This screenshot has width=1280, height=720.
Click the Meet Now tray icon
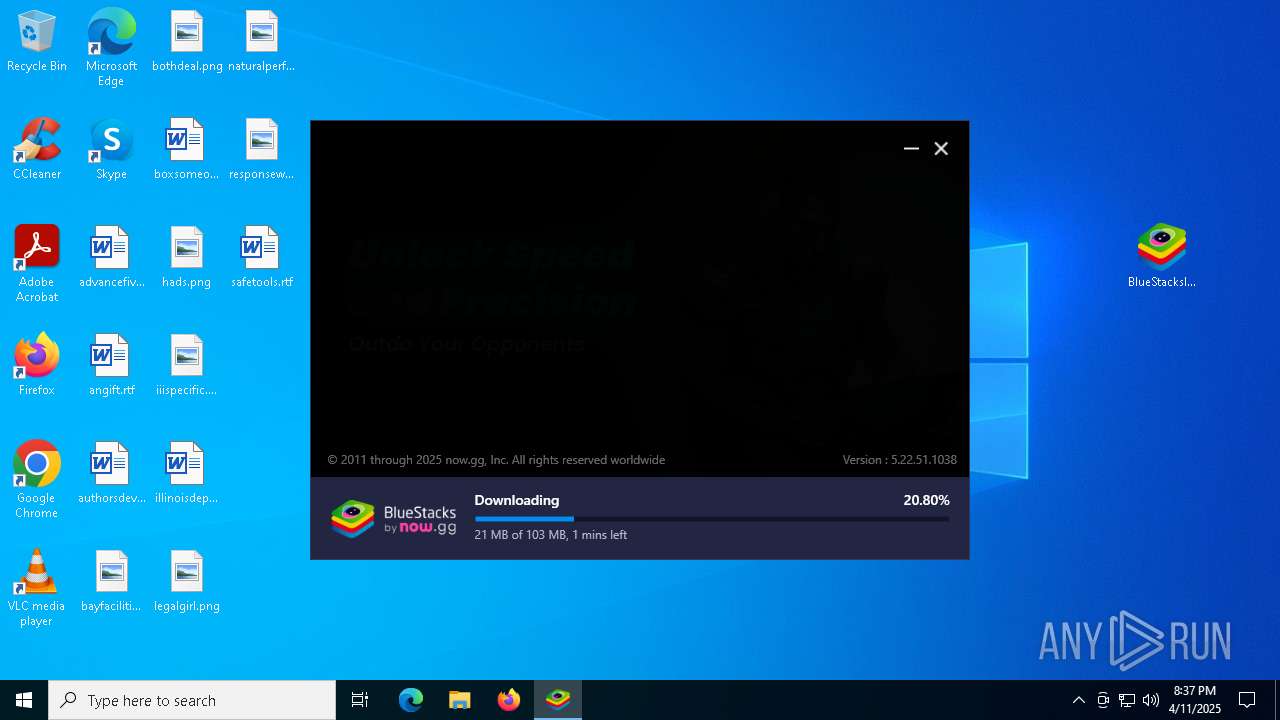(x=1103, y=700)
